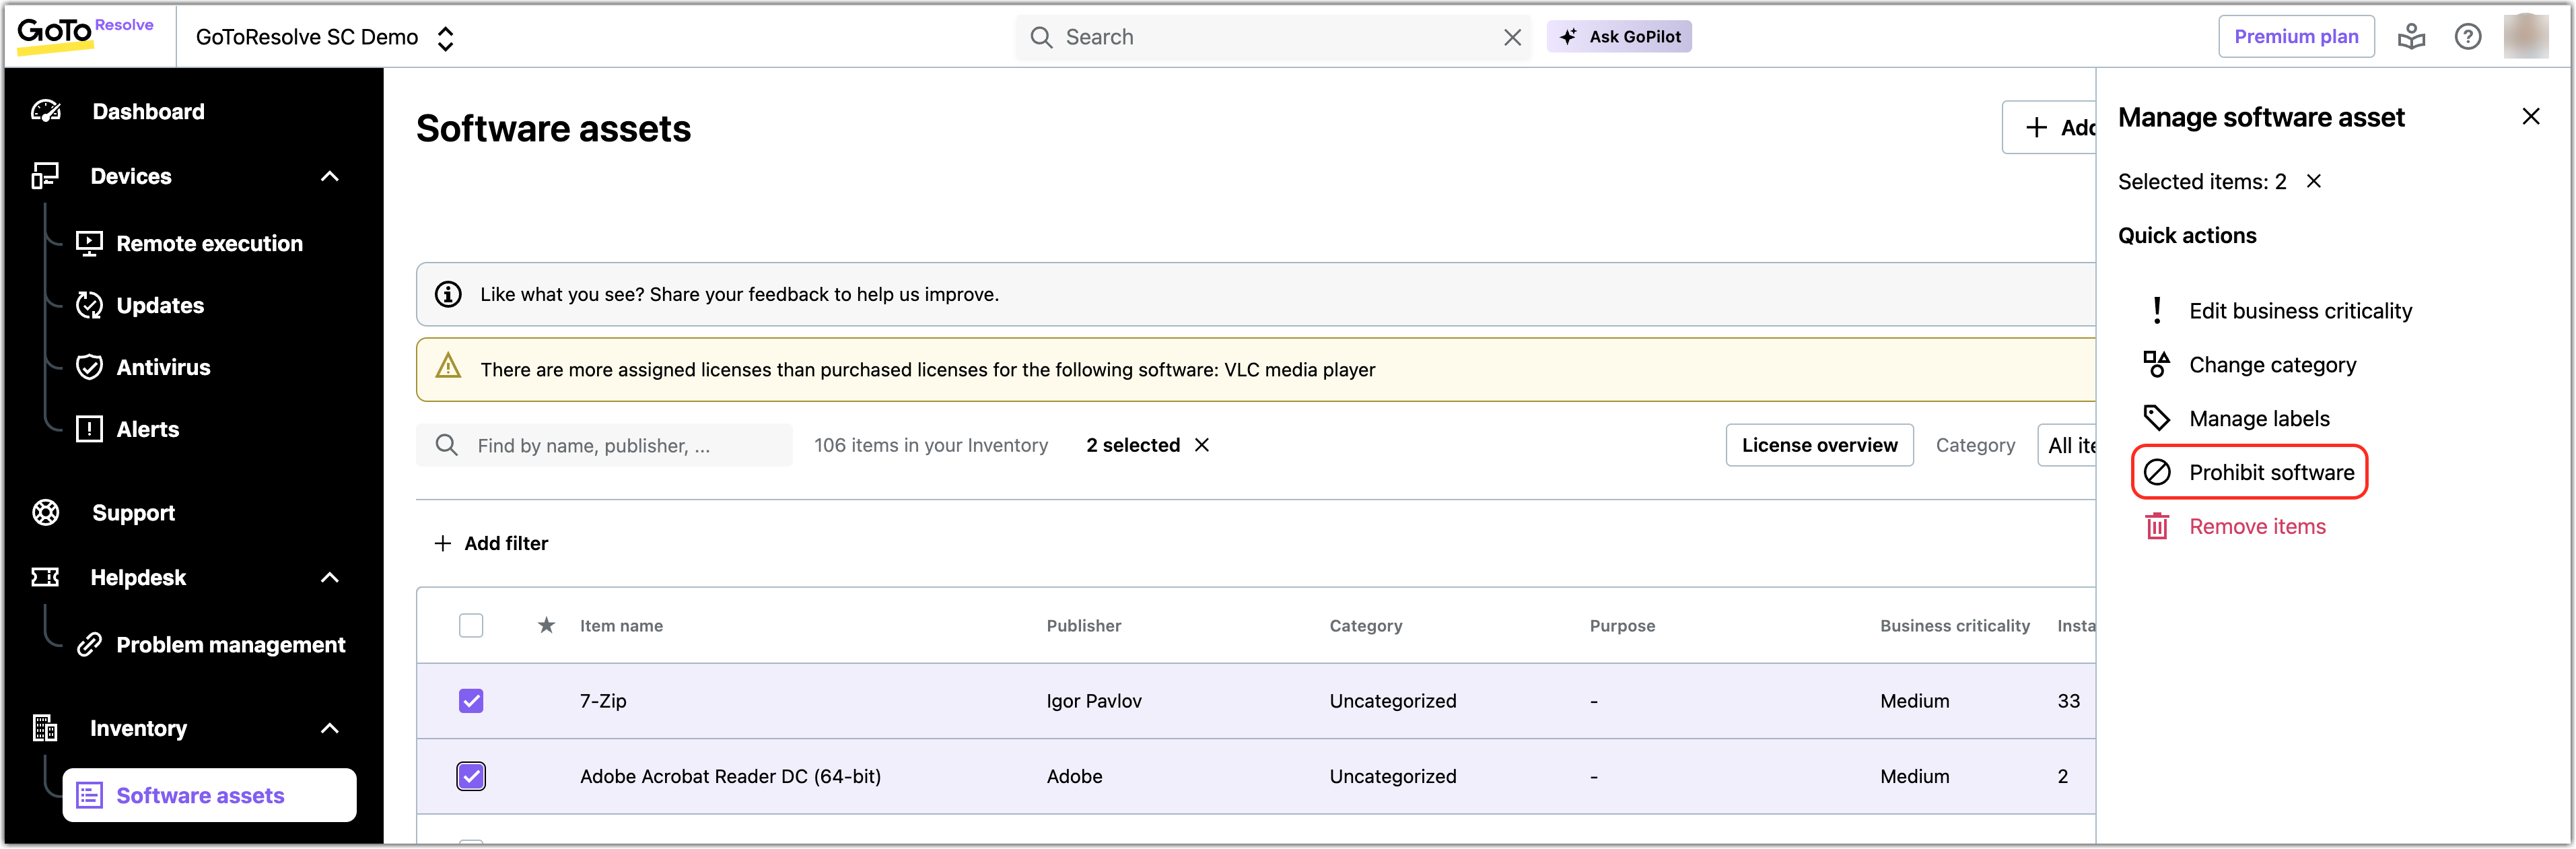The image size is (2576, 849).
Task: Open License overview
Action: (1819, 445)
